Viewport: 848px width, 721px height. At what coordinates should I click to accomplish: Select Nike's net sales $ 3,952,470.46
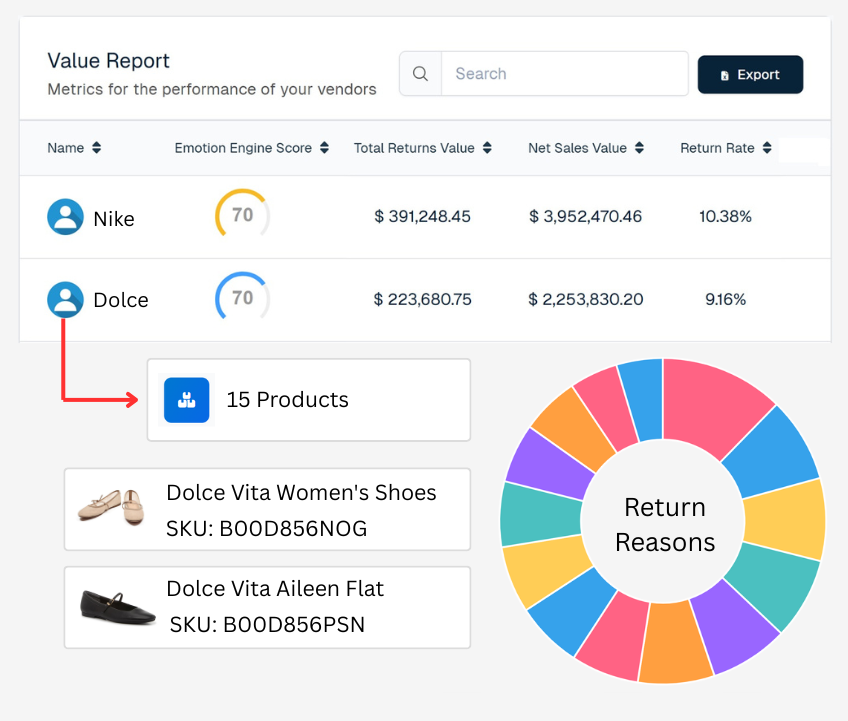[x=585, y=216]
